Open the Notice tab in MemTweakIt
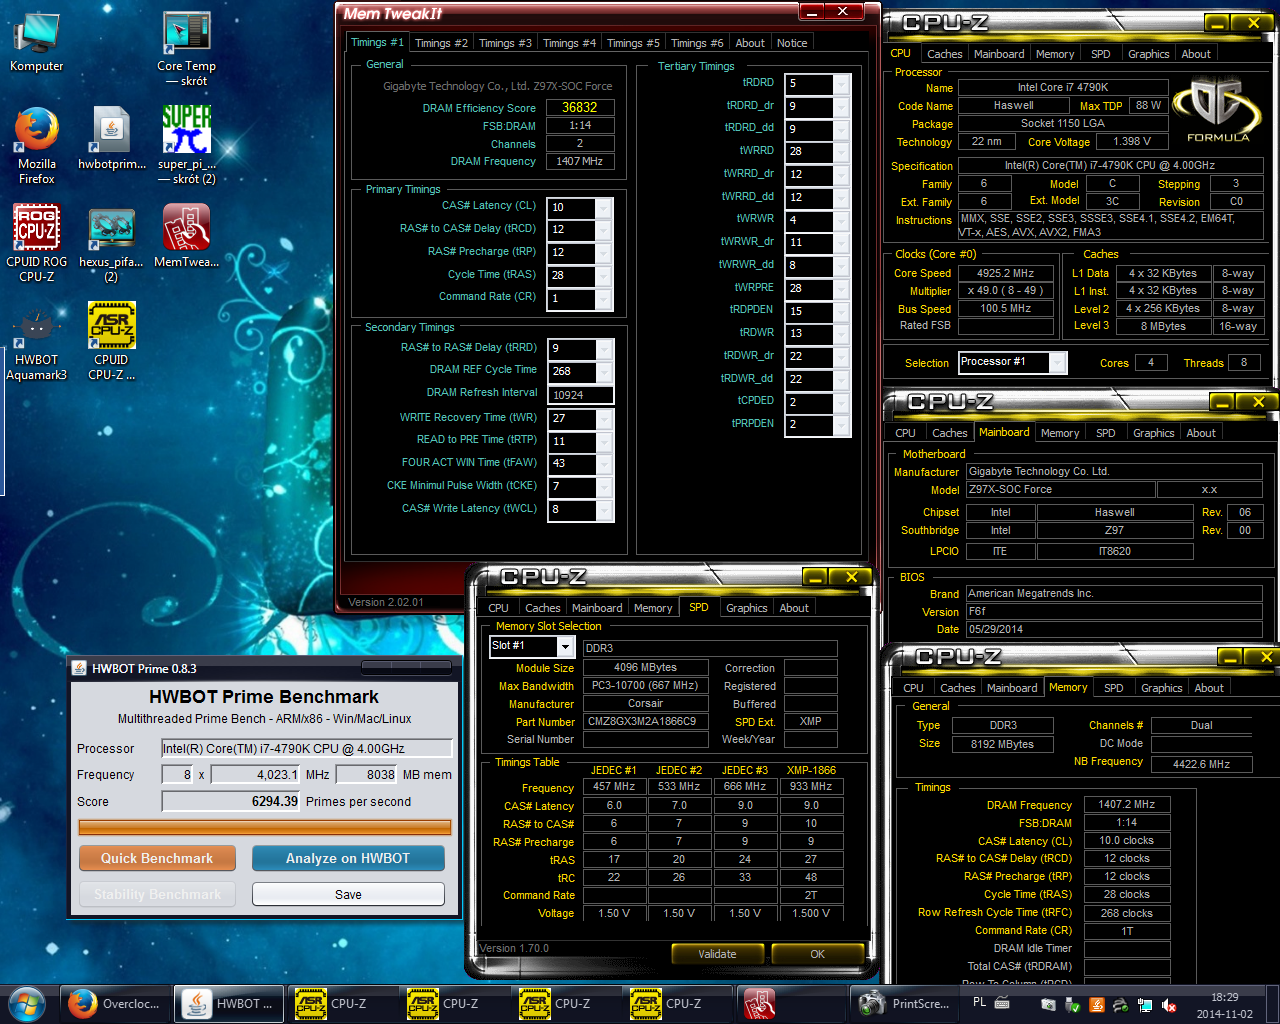1280x1024 pixels. point(792,43)
